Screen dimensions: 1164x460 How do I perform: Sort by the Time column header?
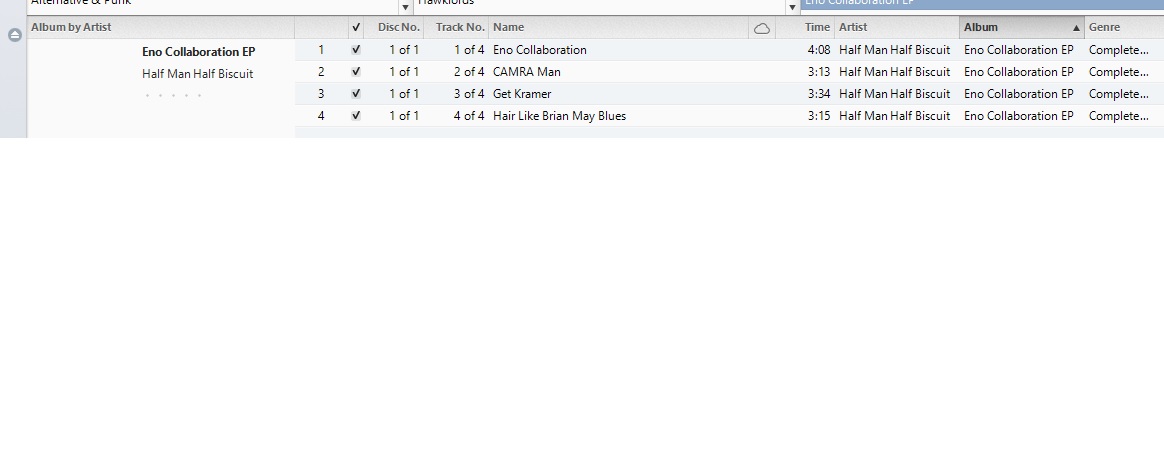805,27
